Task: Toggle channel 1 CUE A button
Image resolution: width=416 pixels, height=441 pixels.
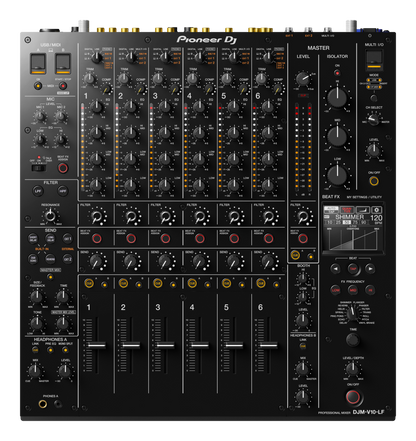Action: (x=89, y=283)
